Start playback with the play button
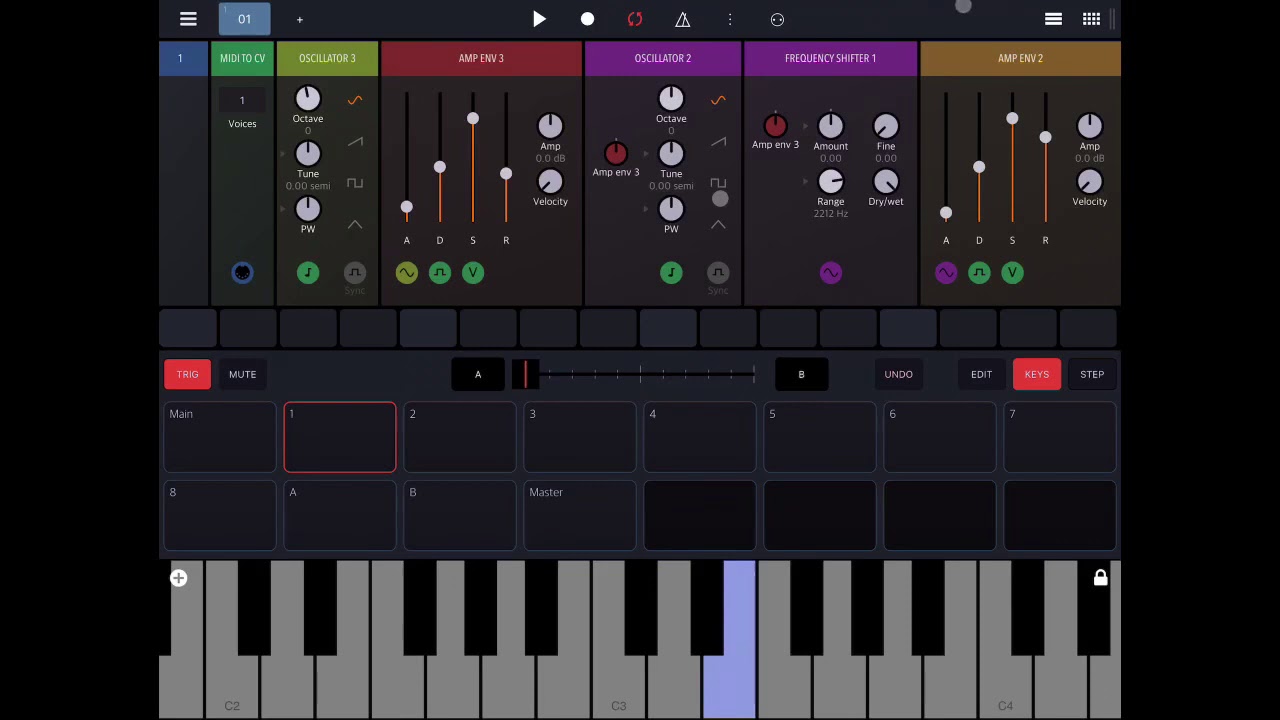Viewport: 1280px width, 720px height. click(x=539, y=19)
